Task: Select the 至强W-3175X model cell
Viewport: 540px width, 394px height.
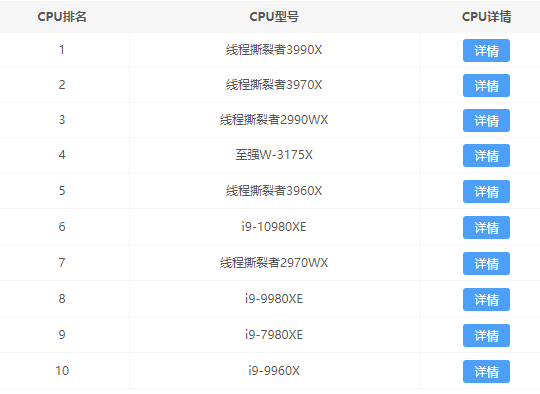Action: pos(274,155)
